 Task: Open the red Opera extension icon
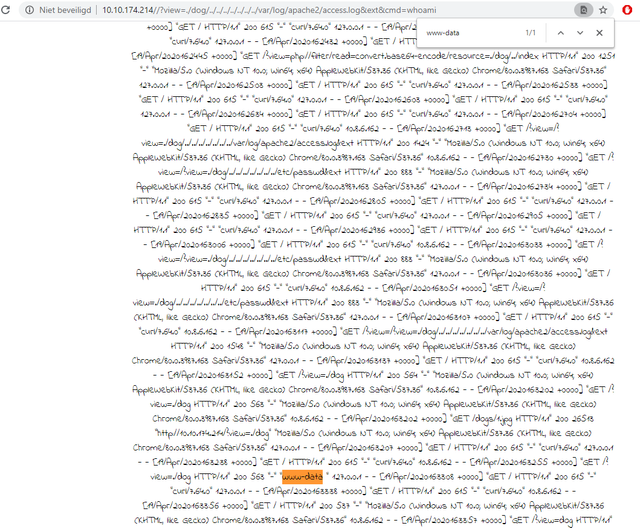tap(627, 10)
